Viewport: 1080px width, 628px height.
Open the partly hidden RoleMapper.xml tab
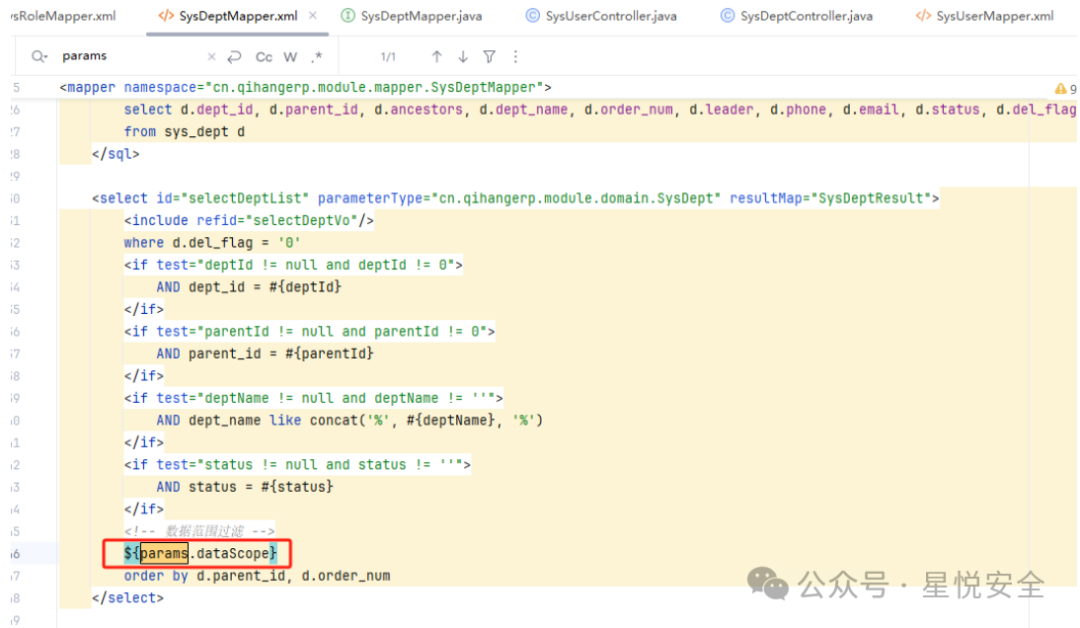click(63, 16)
